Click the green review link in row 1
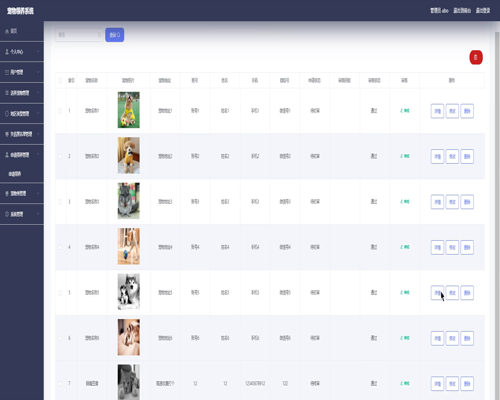The image size is (500, 400). coord(405,111)
